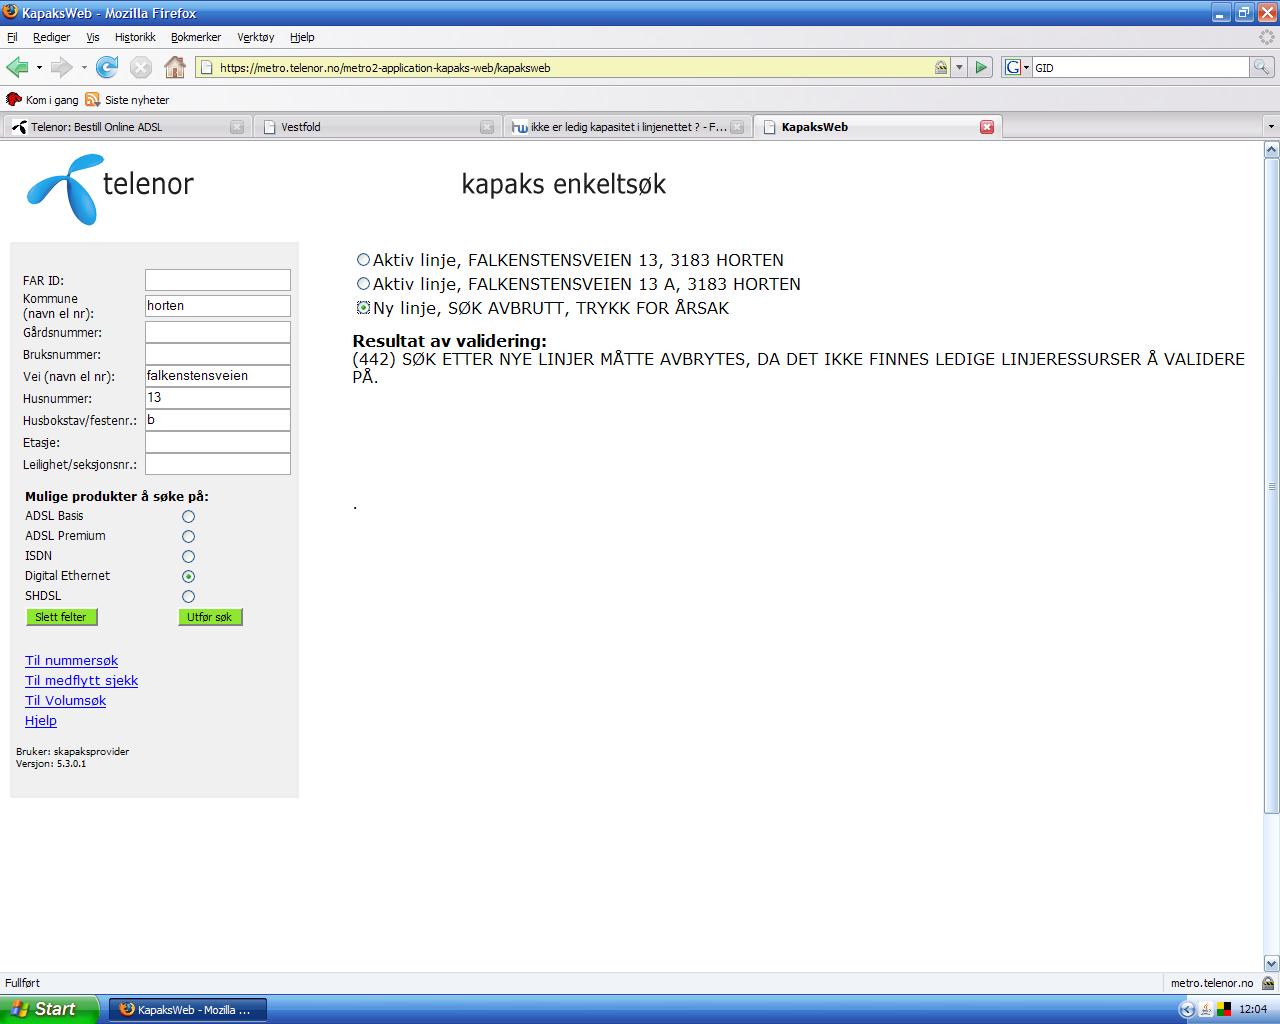Select Ny linje SØK AVBRUTT option
This screenshot has height=1024, width=1280.
364,308
